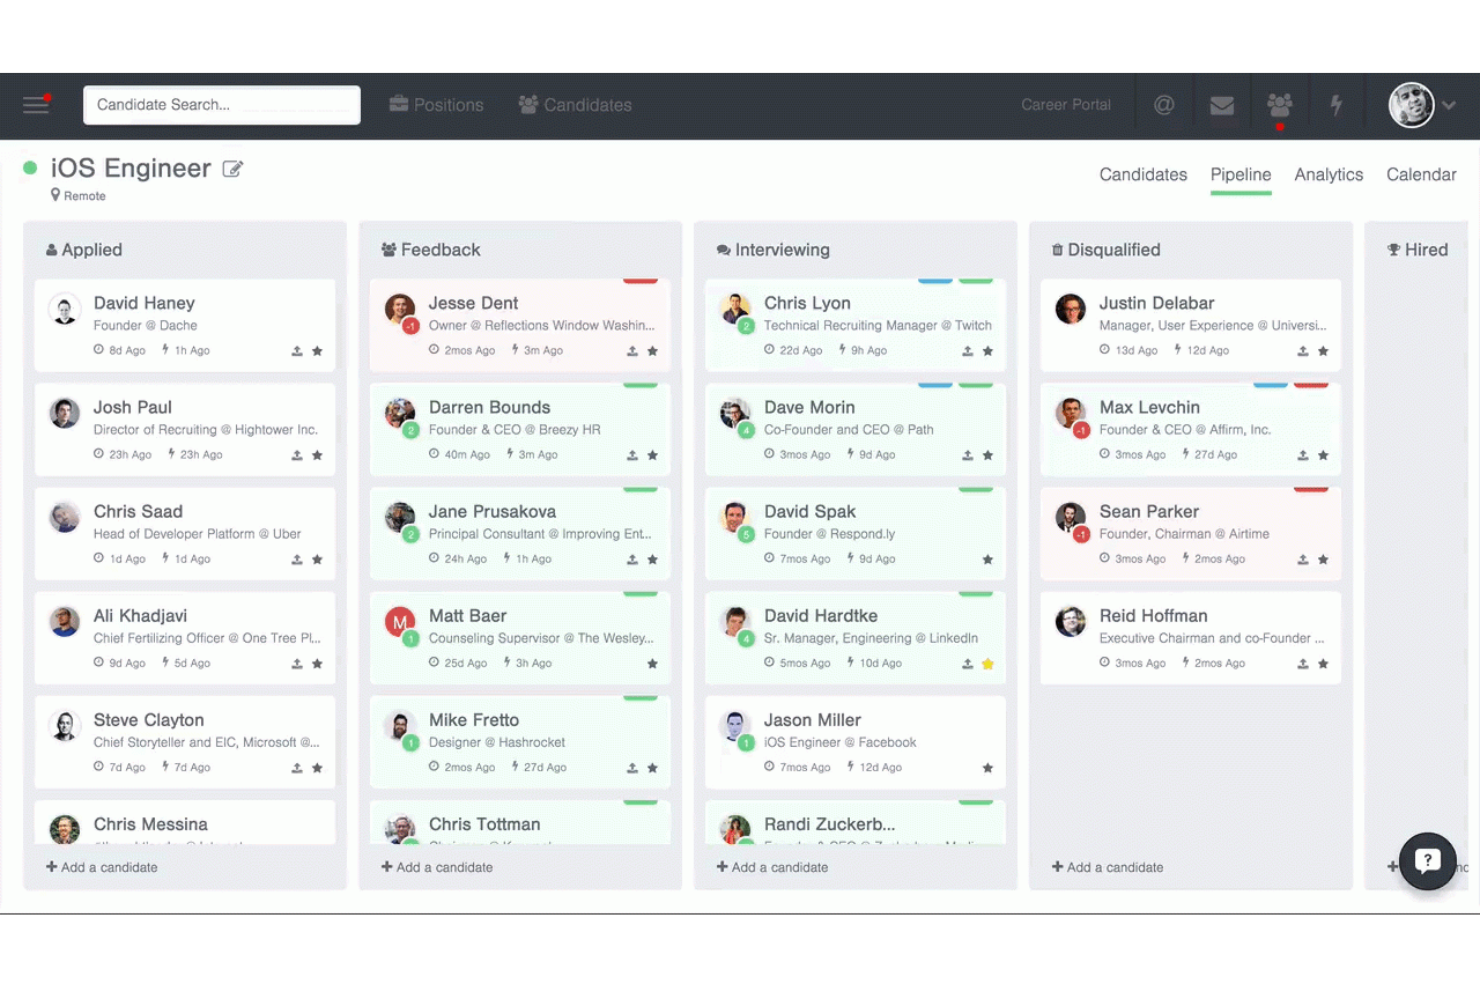The height and width of the screenshot is (987, 1480).
Task: Open the help chat bubble button
Action: [1427, 860]
